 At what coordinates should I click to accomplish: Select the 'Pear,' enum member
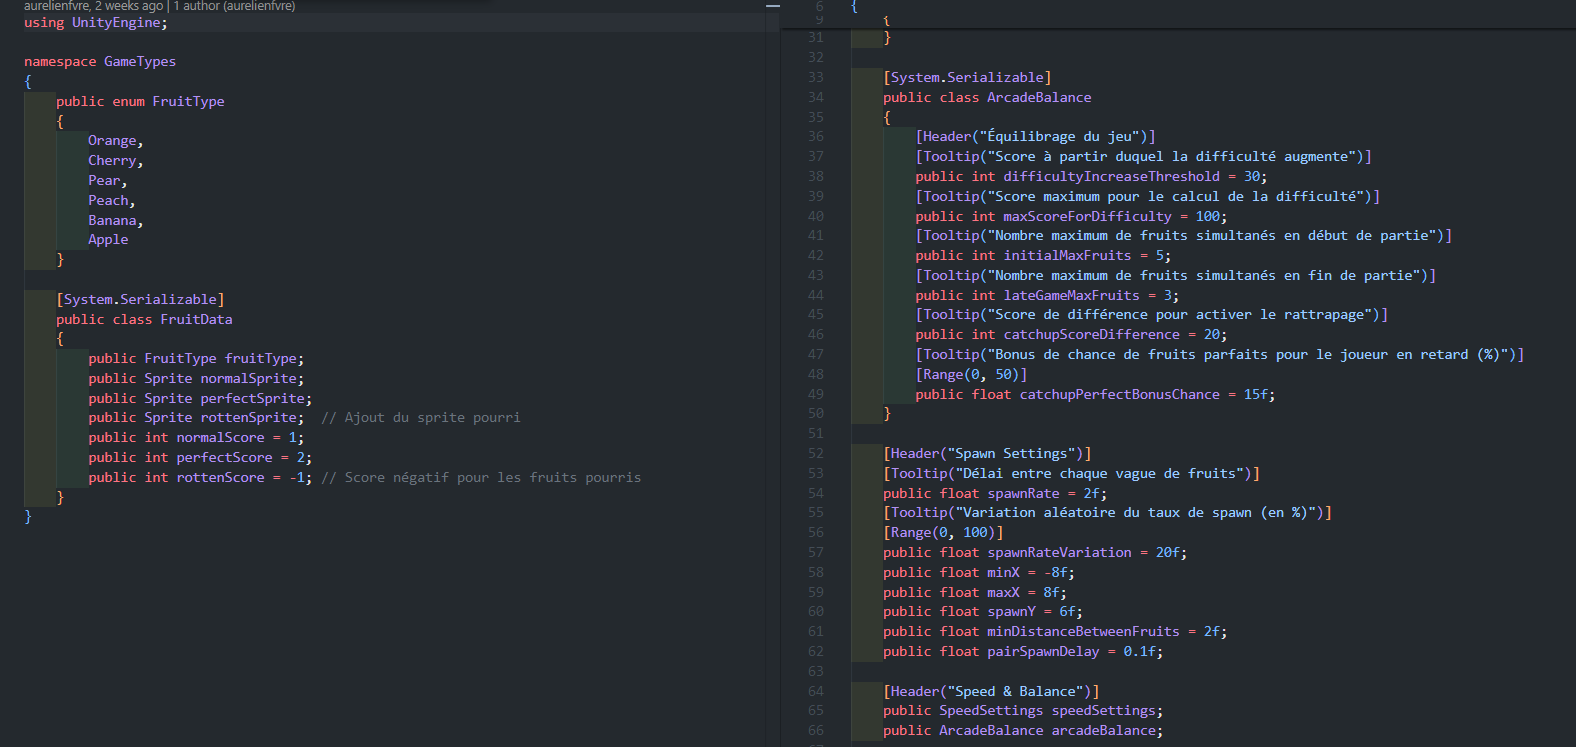tap(108, 181)
